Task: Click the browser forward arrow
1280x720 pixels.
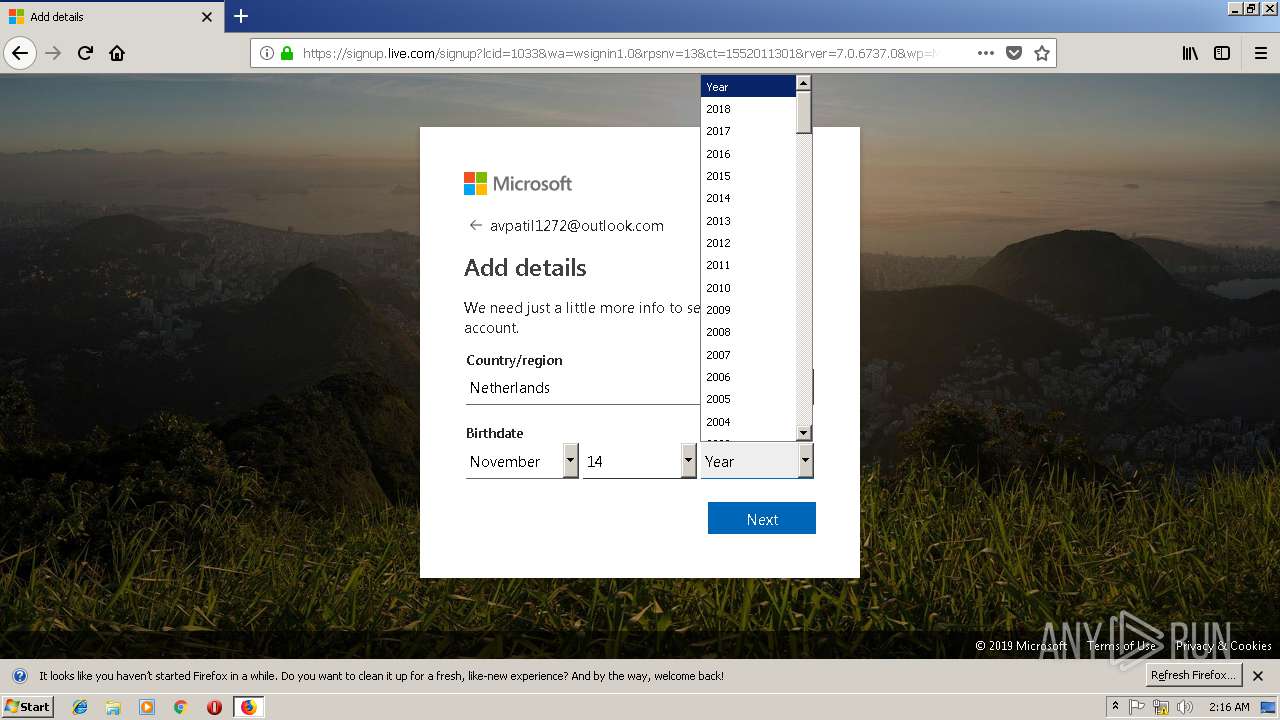Action: click(x=54, y=53)
